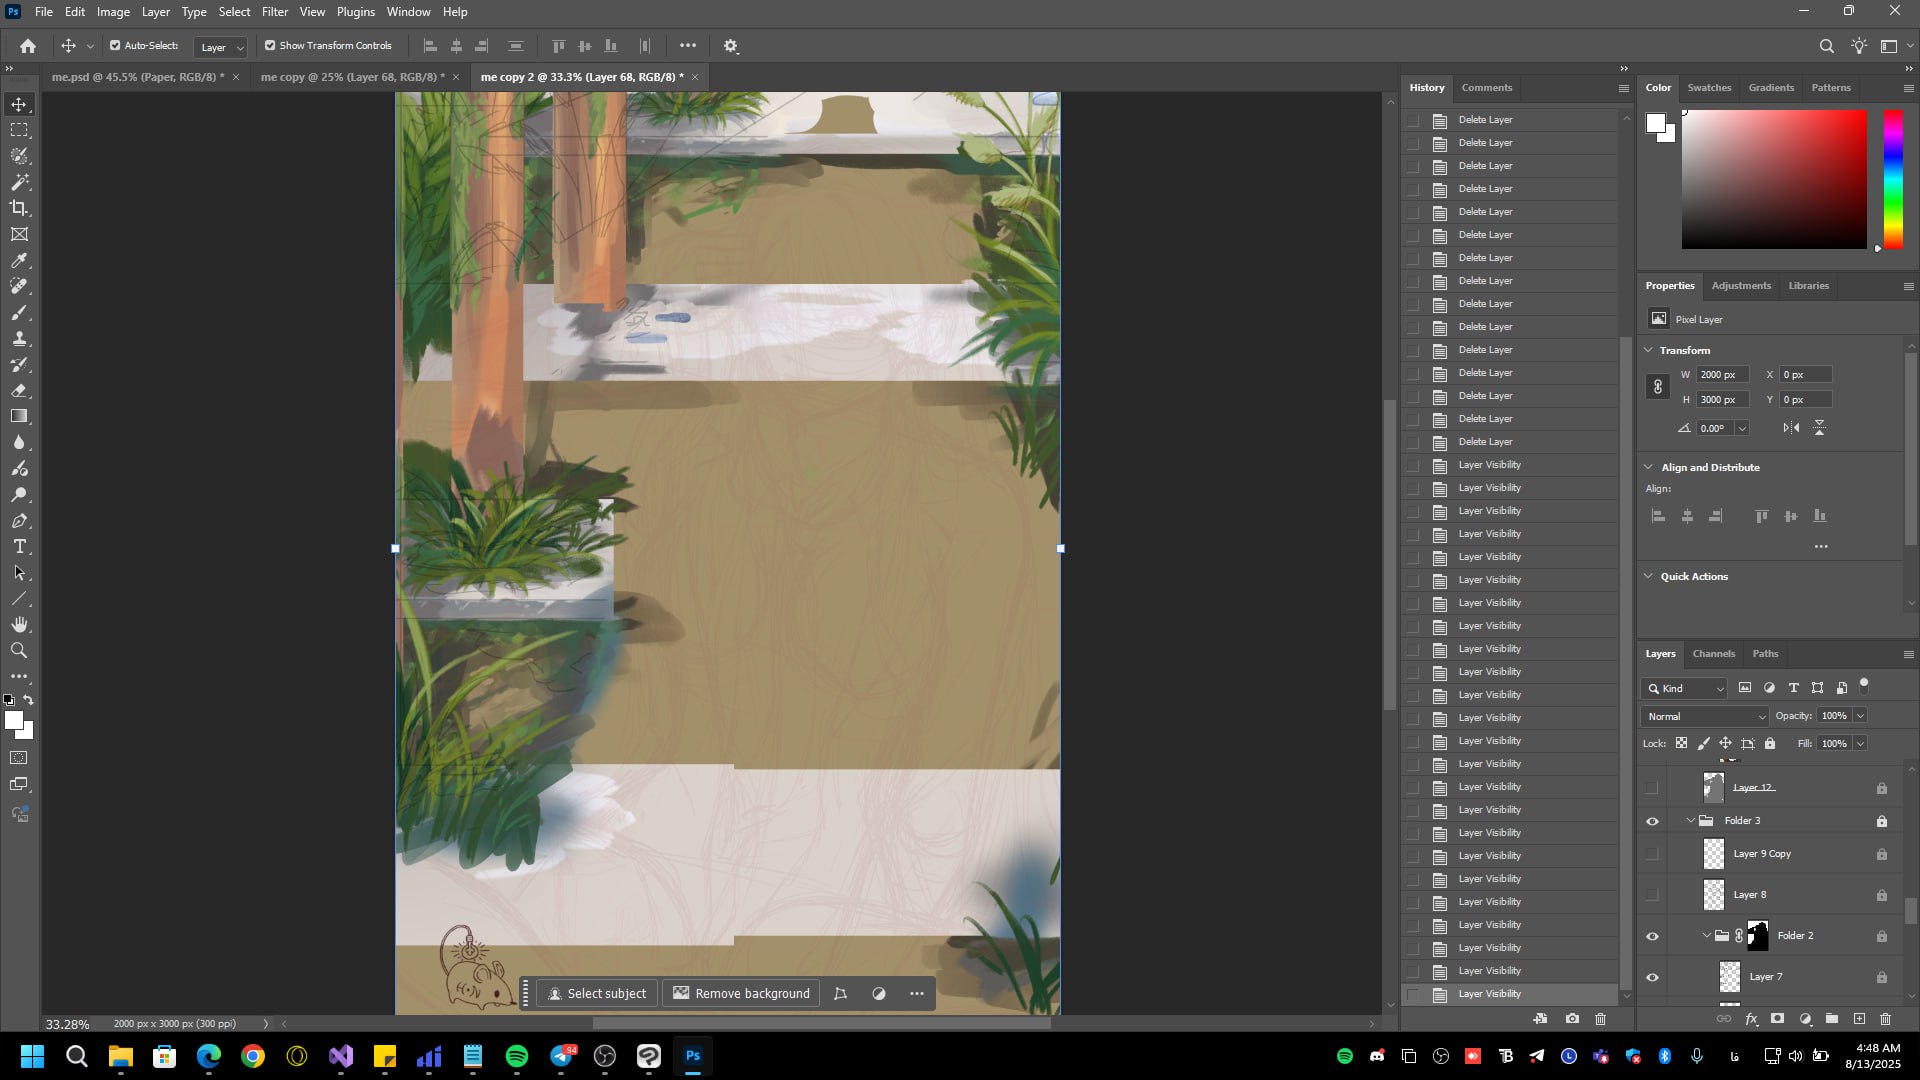Click delete layer trash icon in Layers panel

tap(1885, 1019)
